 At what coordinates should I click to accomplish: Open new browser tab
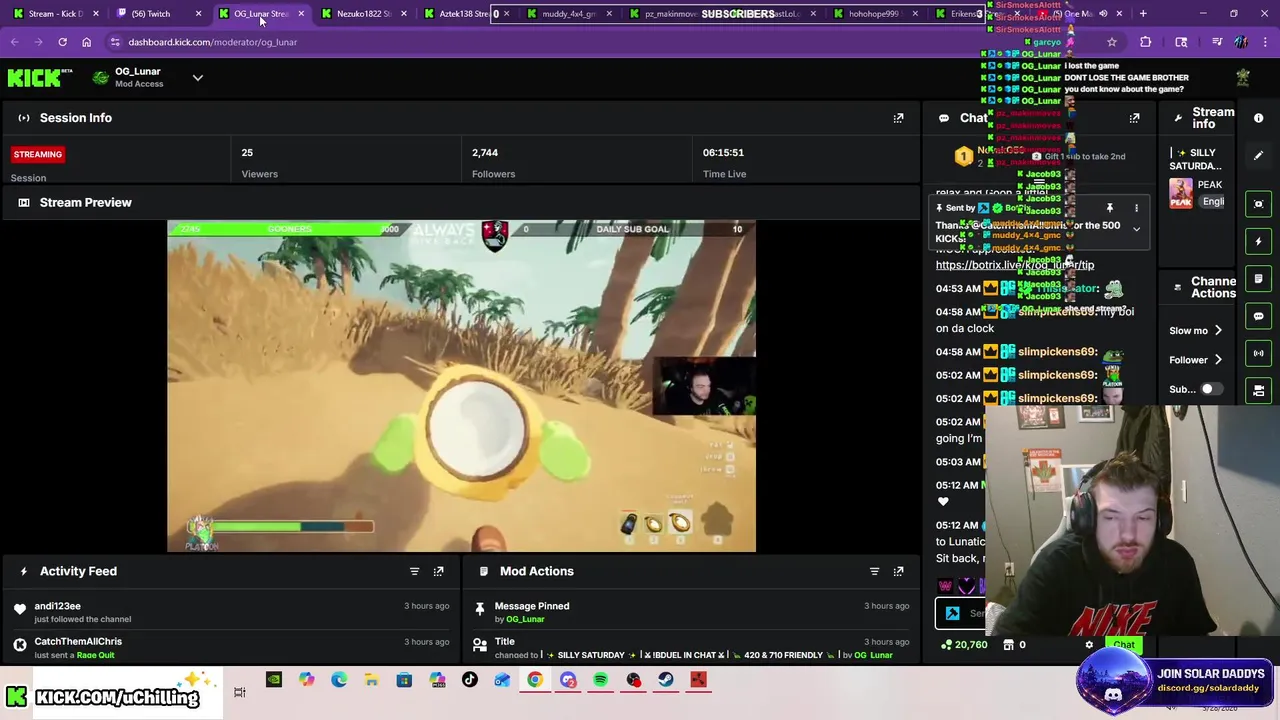(x=1143, y=14)
